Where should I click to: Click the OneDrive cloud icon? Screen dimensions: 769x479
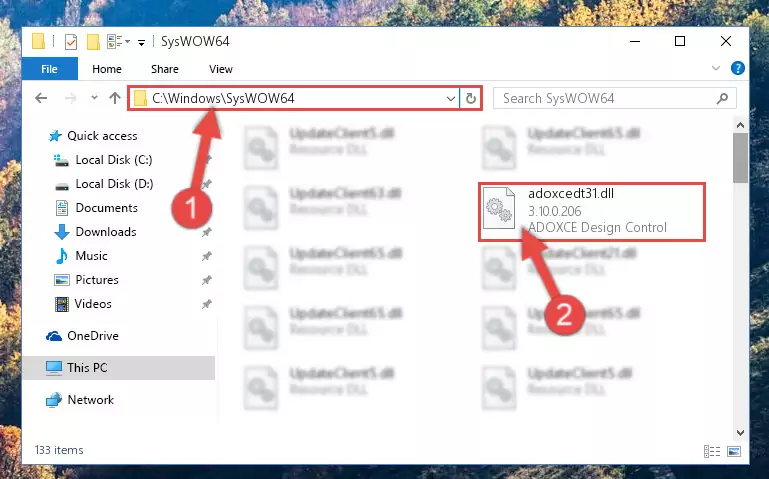53,336
